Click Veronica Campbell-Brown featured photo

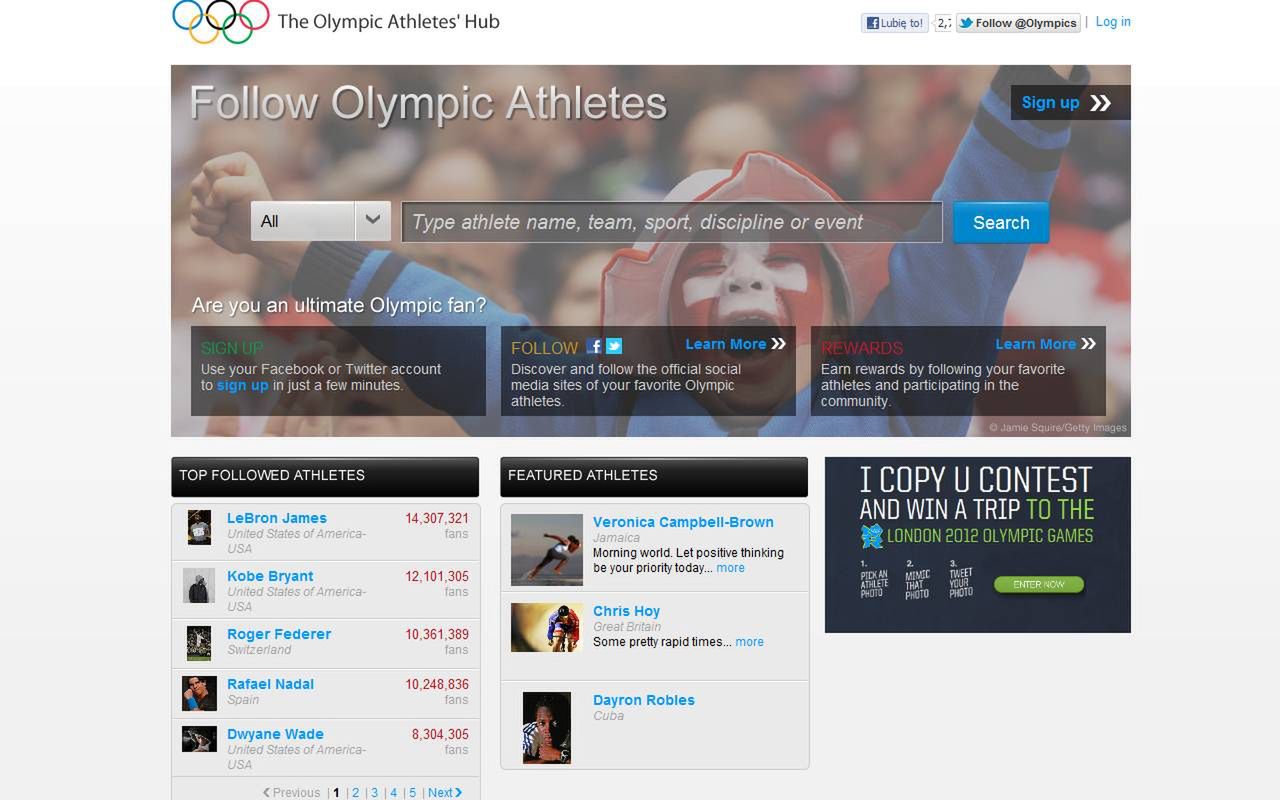point(547,549)
